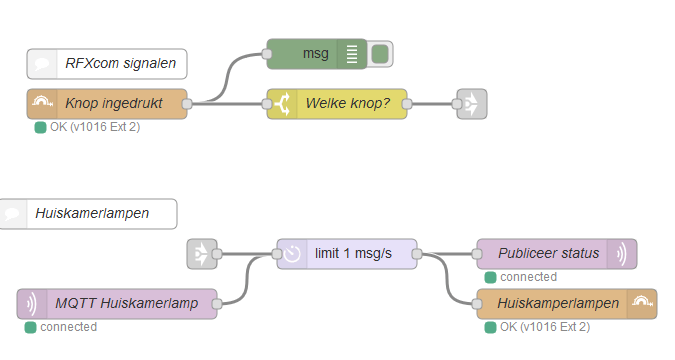Select the Huiskamerlampen comment node
Image resolution: width=675 pixels, height=360 pixels.
click(x=88, y=214)
